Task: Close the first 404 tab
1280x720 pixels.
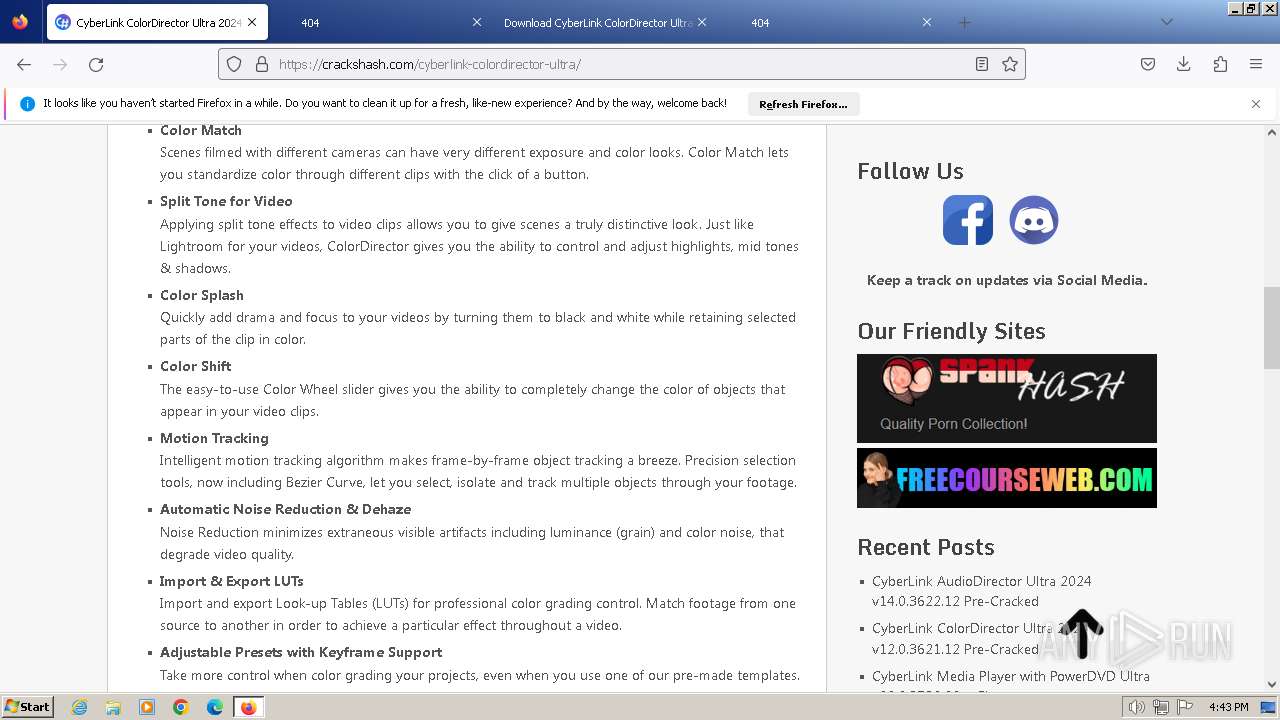Action: pos(476,22)
